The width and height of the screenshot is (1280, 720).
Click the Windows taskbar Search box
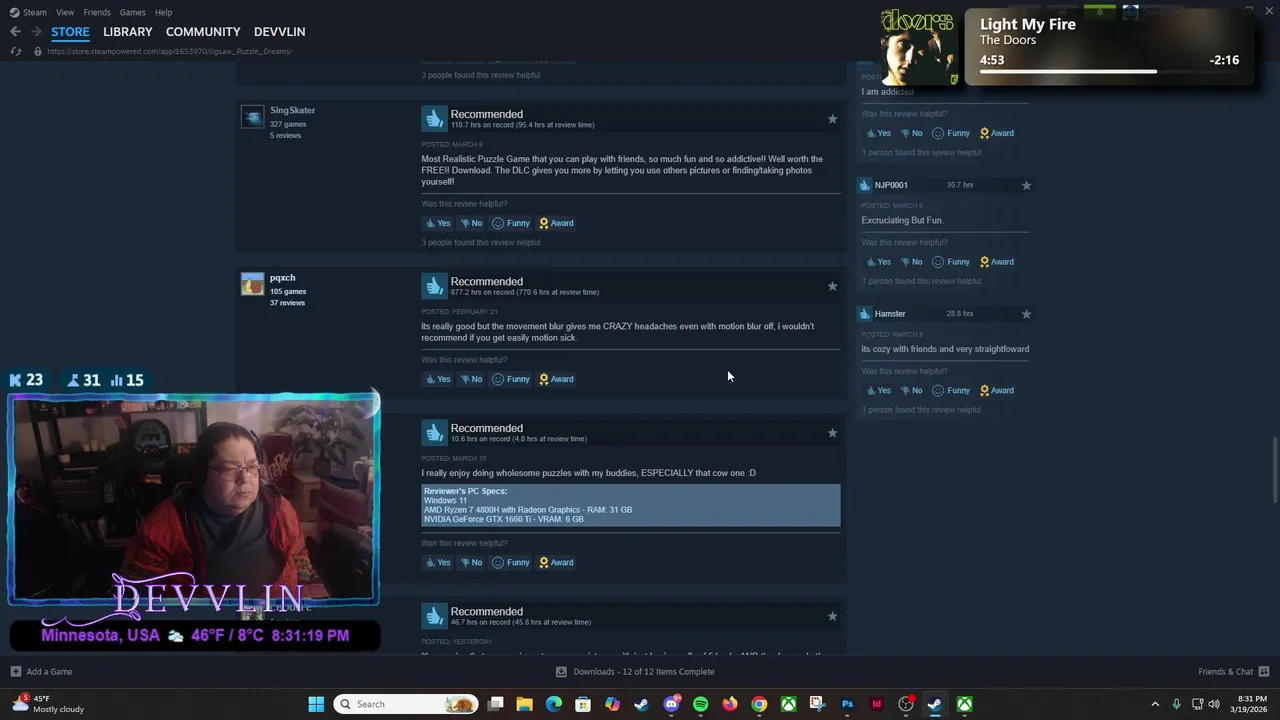[x=407, y=704]
